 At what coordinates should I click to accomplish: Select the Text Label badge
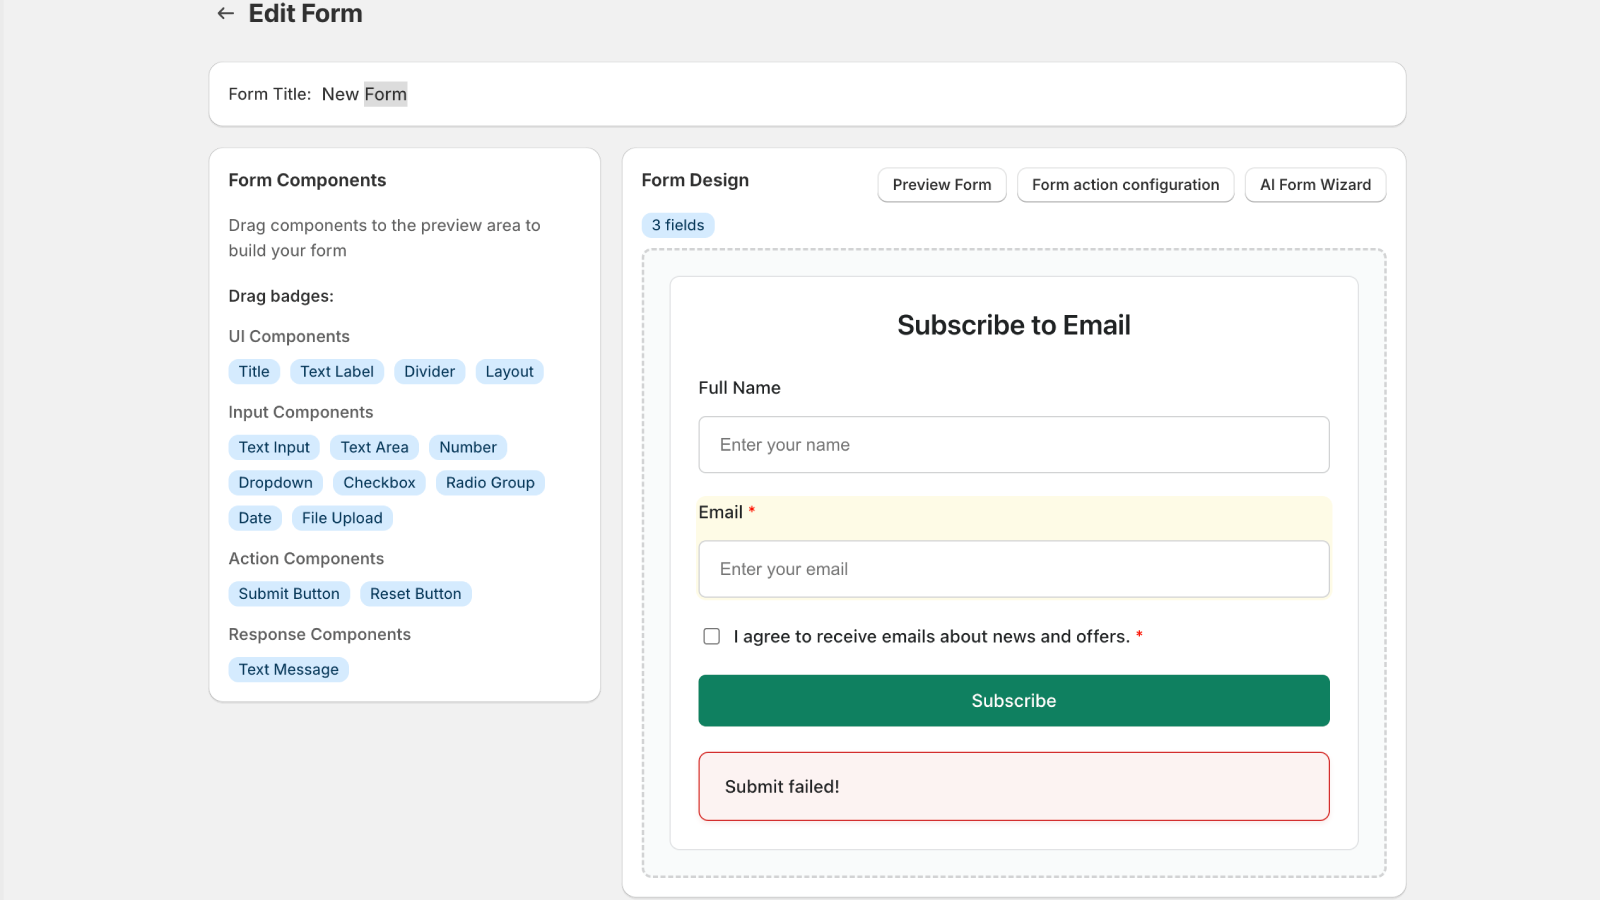[x=337, y=372]
